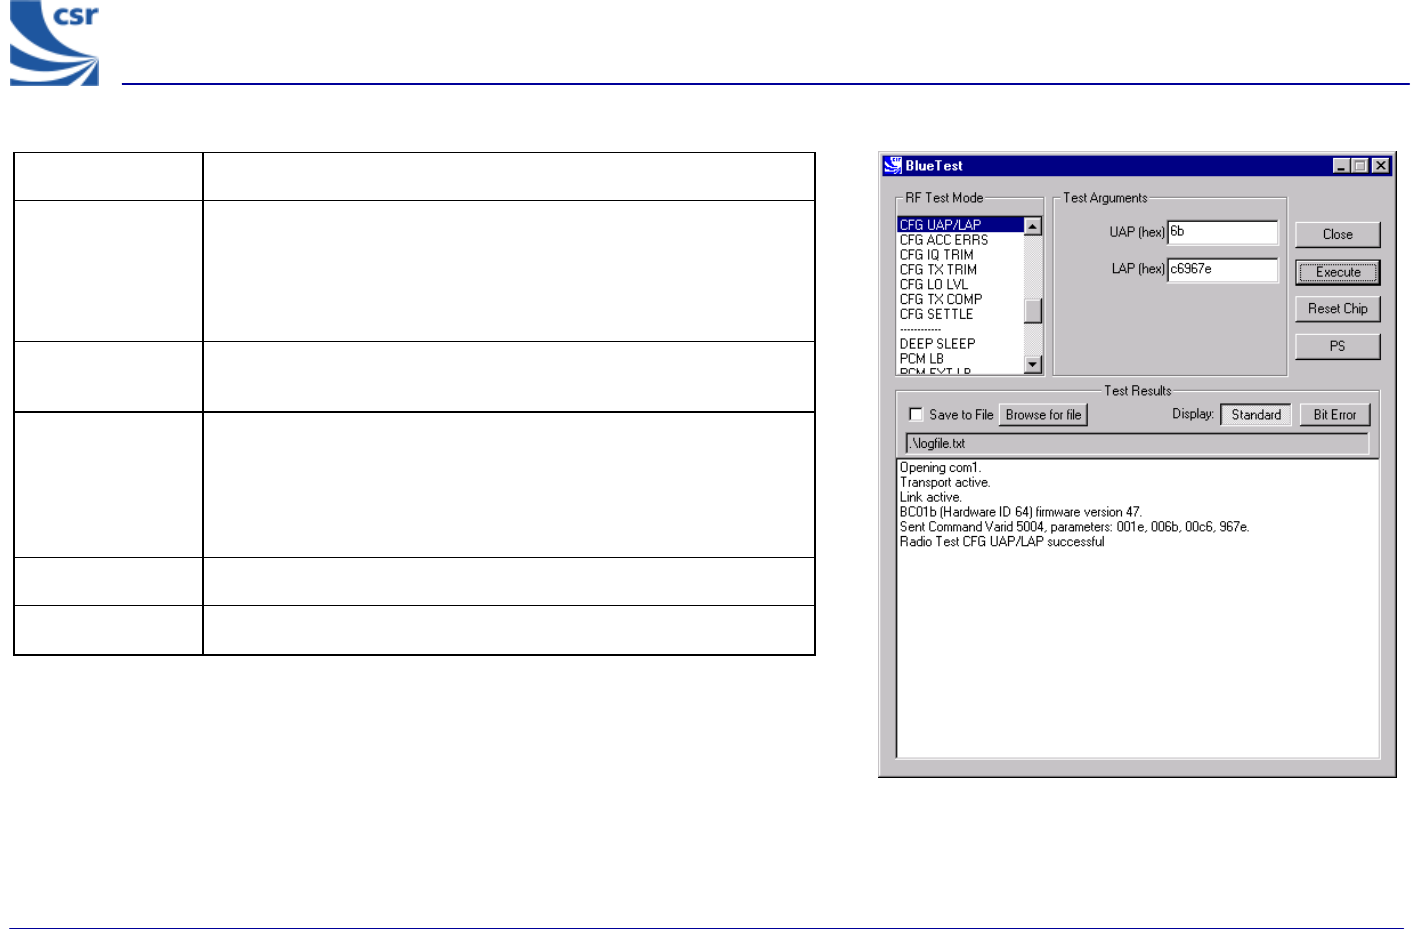
Task: Click the RF Test Mode list scroll-down arrow
Action: pyautogui.click(x=1033, y=365)
